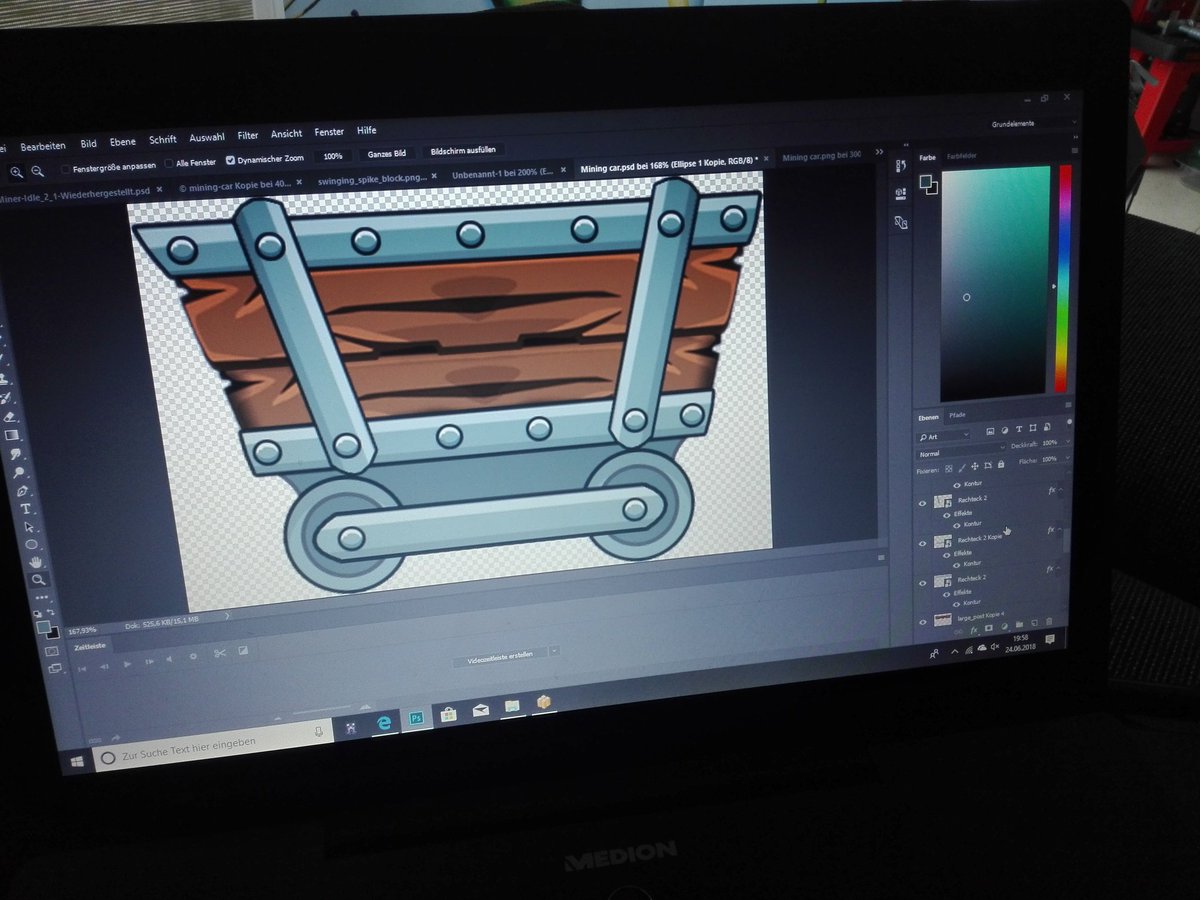Image resolution: width=1200 pixels, height=900 pixels.
Task: Toggle Kontur effect eye under Rechteck 2 Kopie
Action: click(956, 565)
